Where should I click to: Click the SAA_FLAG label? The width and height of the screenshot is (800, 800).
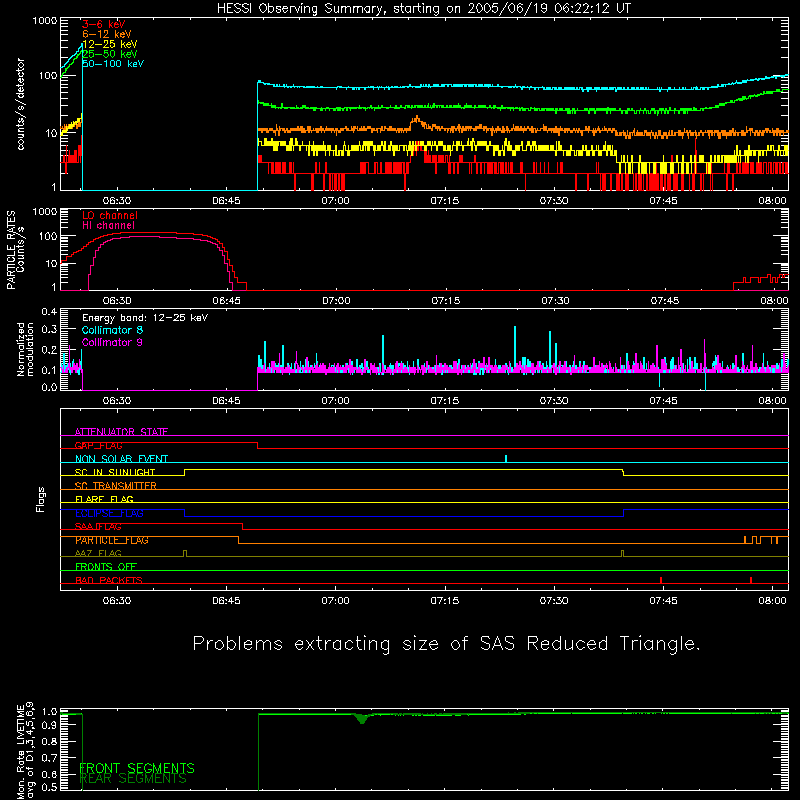(98, 527)
